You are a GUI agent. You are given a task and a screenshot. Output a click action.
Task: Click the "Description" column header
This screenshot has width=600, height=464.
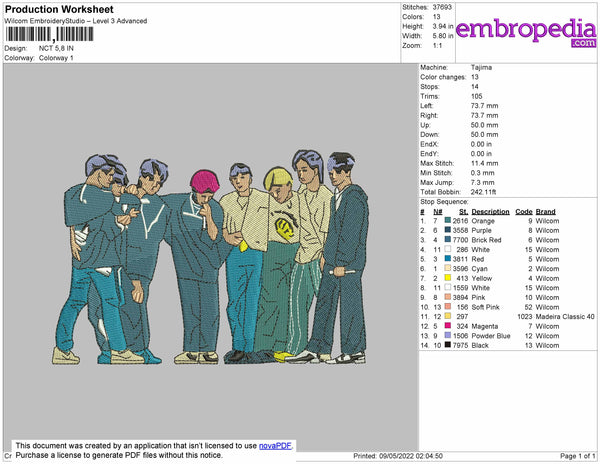point(491,212)
